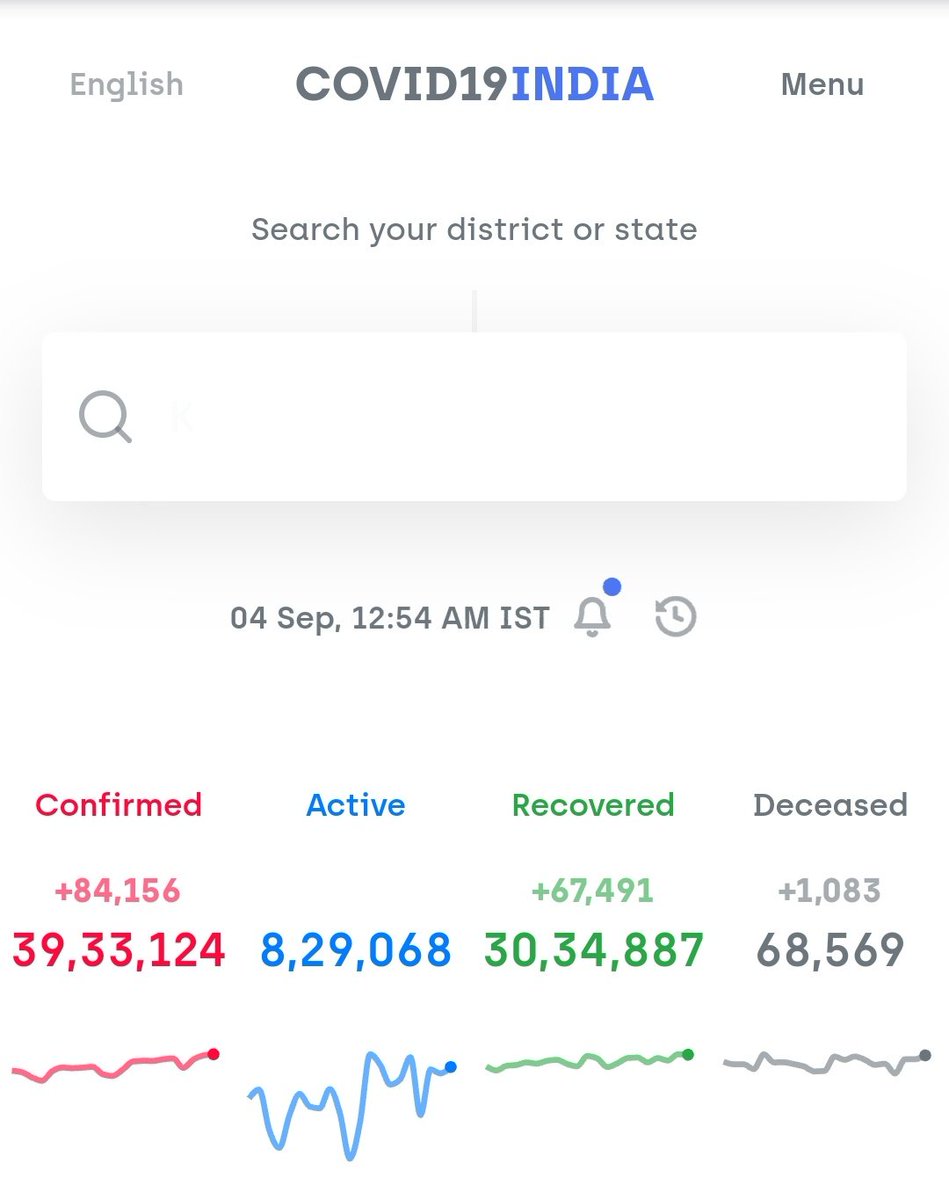The image size is (949, 1200).
Task: Click the +1,083 deceased increase
Action: pos(829,890)
